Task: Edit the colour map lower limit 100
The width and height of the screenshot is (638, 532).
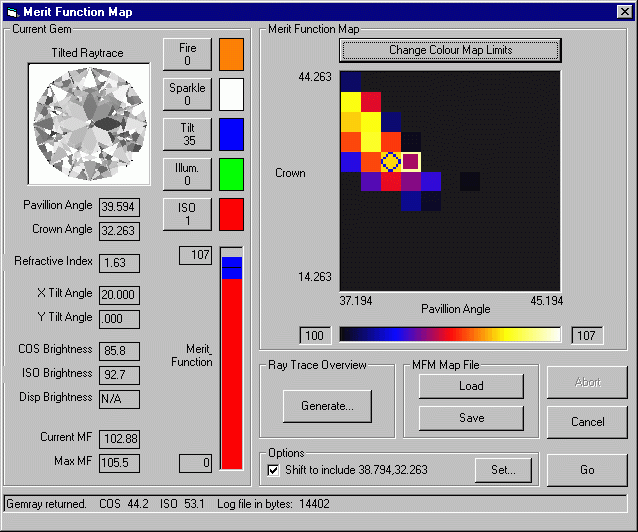Action: point(315,335)
